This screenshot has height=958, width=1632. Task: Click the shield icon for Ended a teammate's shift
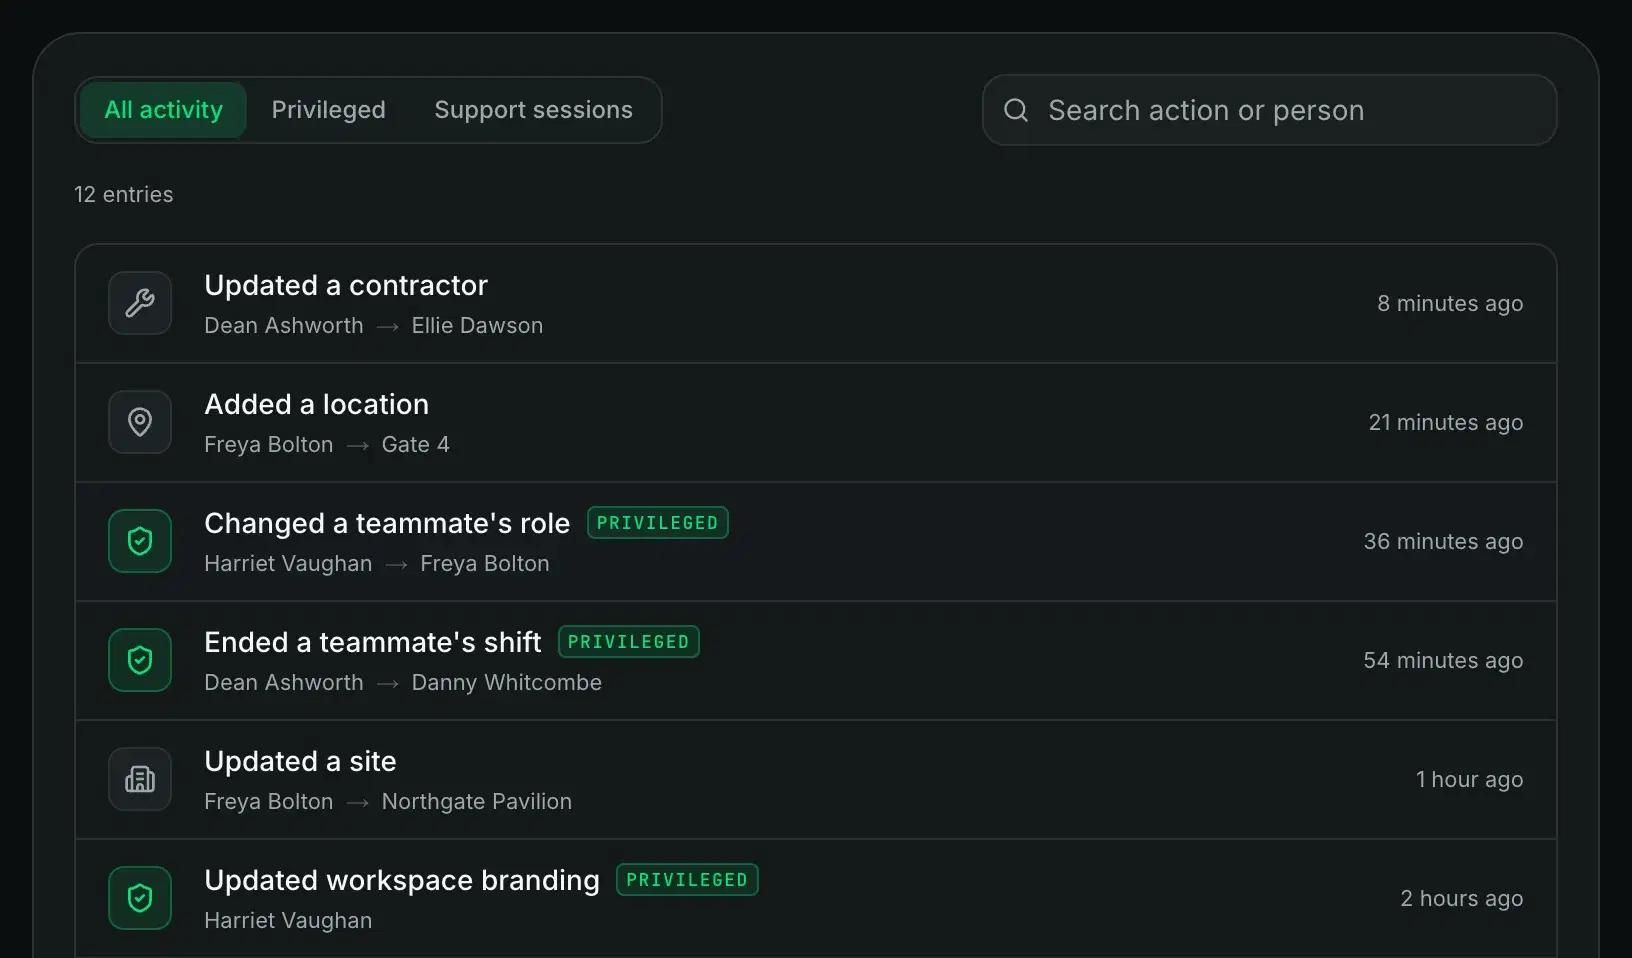point(140,660)
